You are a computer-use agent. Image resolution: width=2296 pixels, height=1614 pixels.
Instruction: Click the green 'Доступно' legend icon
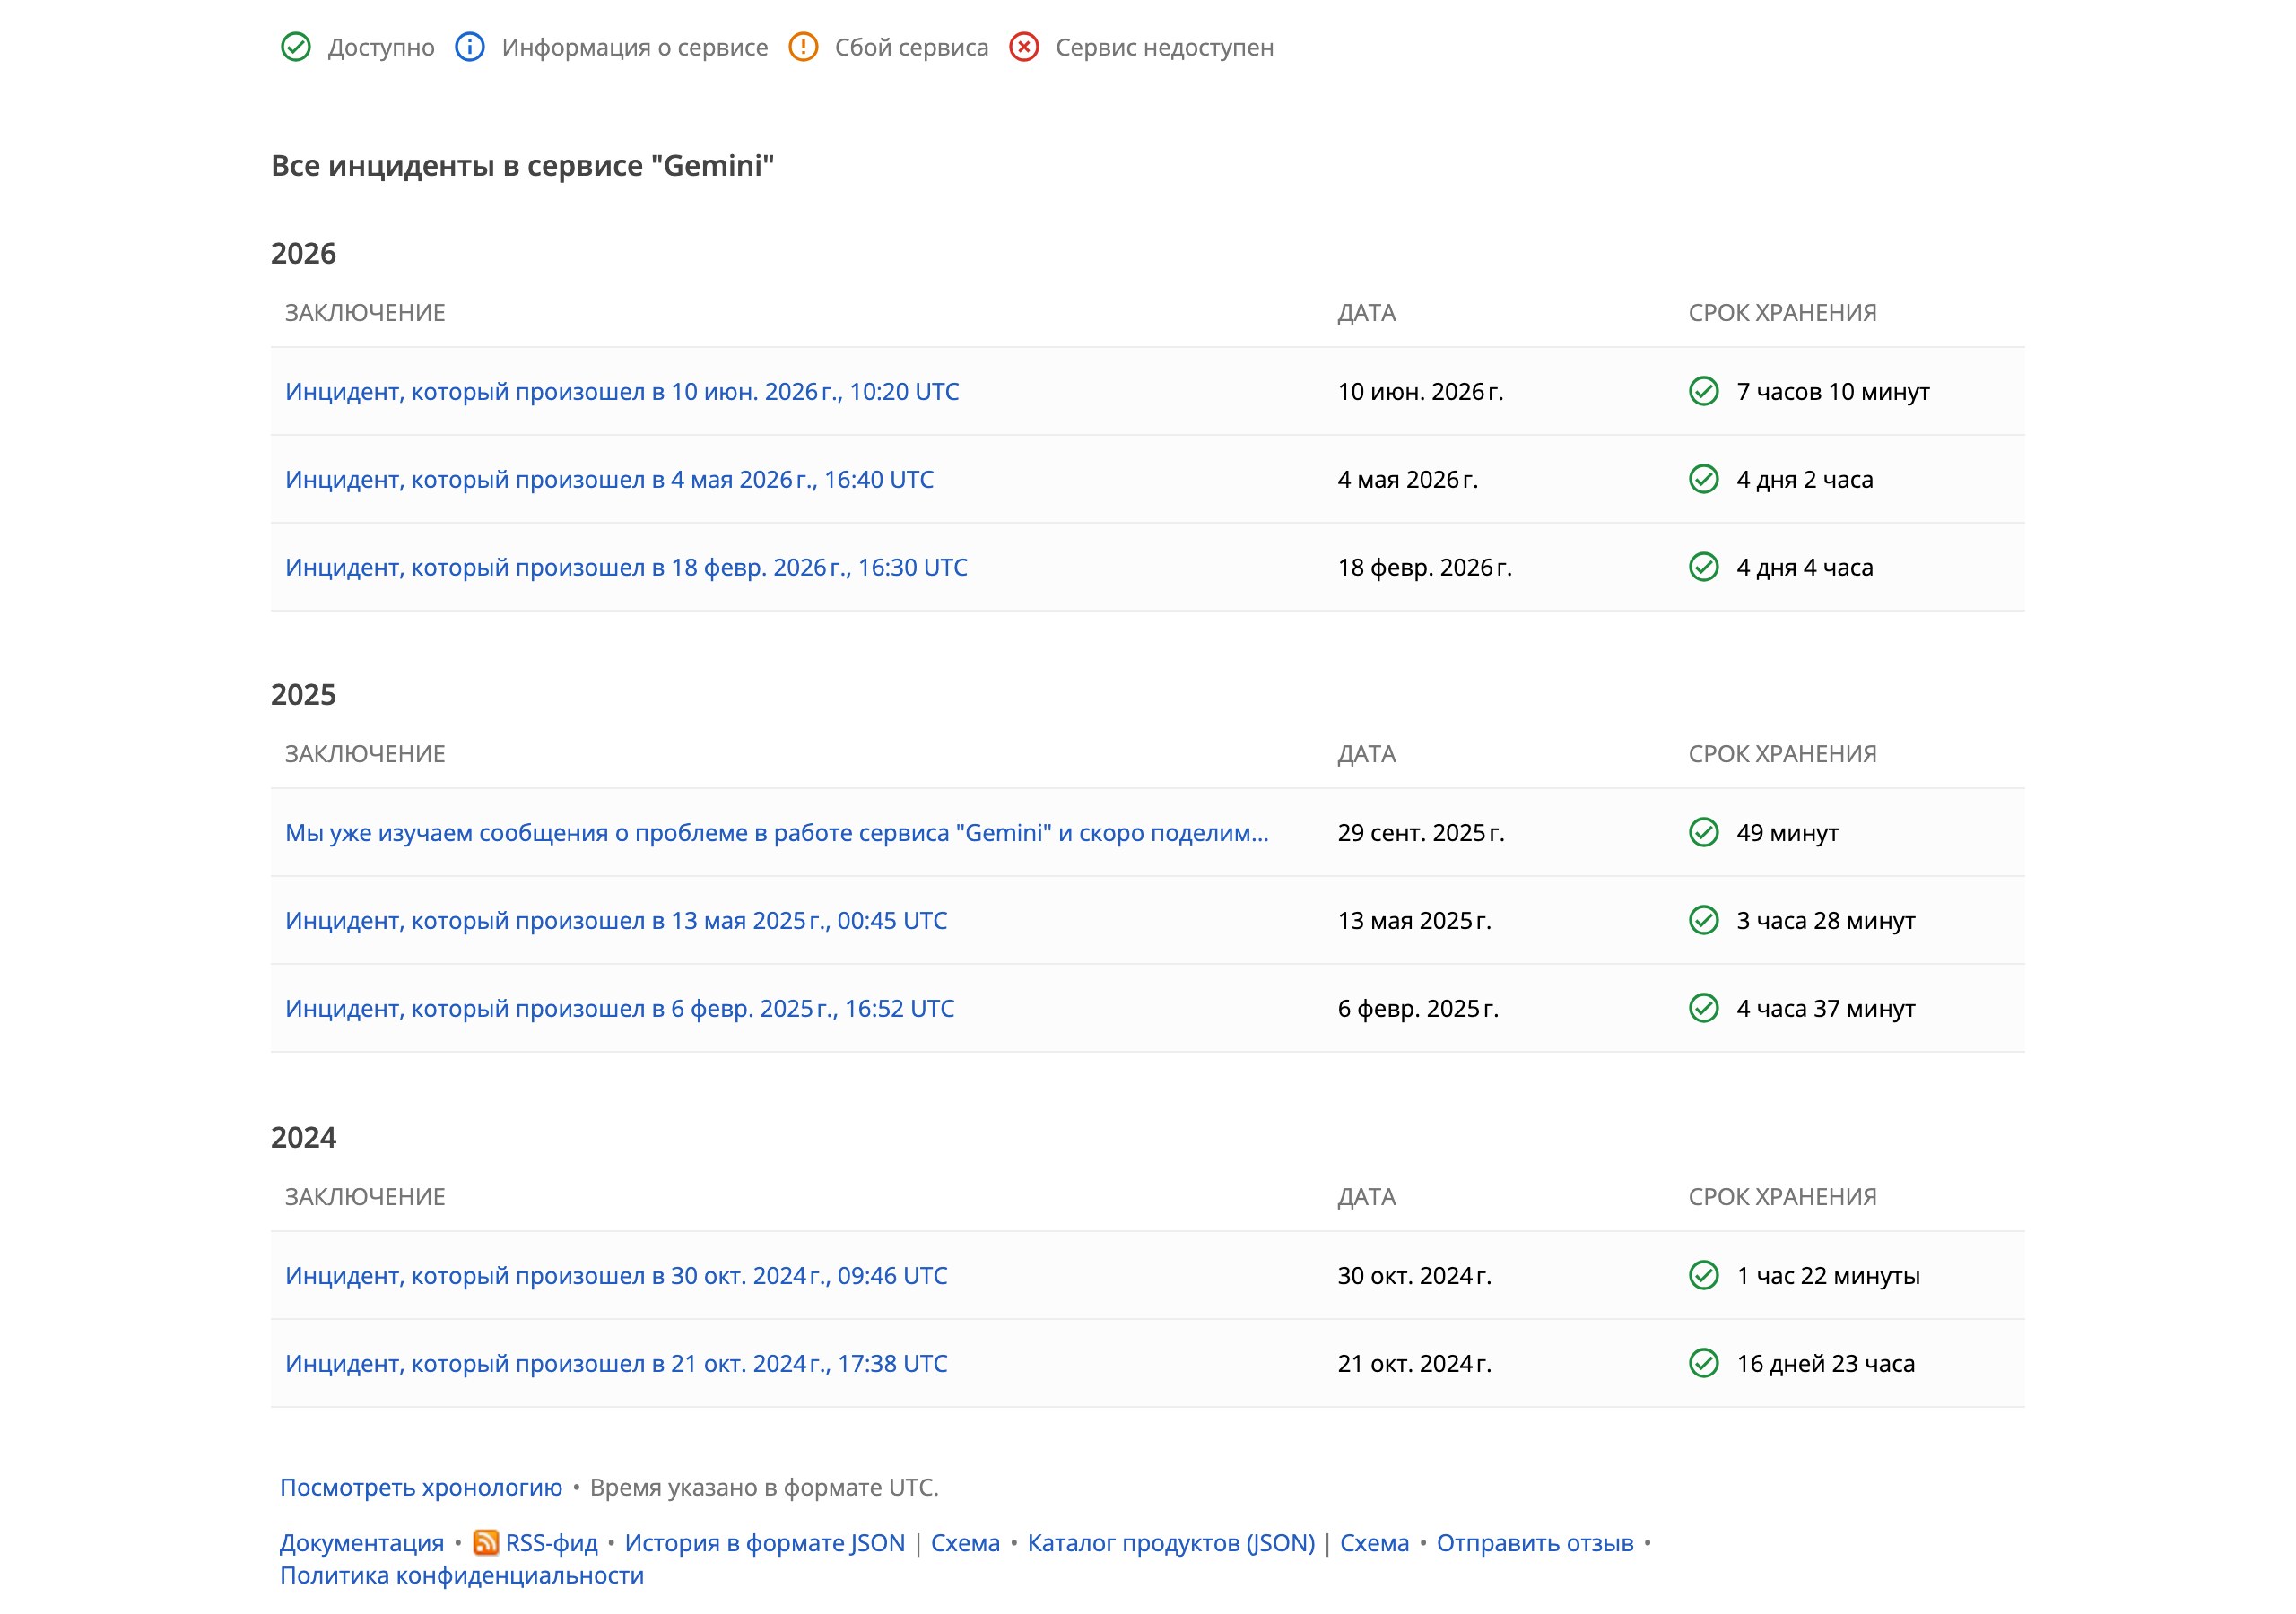click(x=296, y=47)
